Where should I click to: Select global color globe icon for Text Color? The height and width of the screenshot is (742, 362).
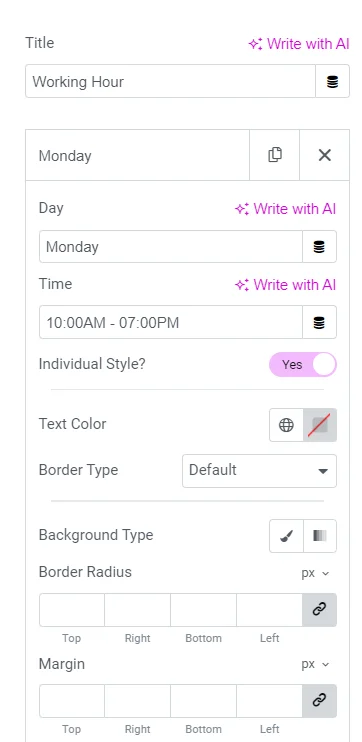point(286,425)
